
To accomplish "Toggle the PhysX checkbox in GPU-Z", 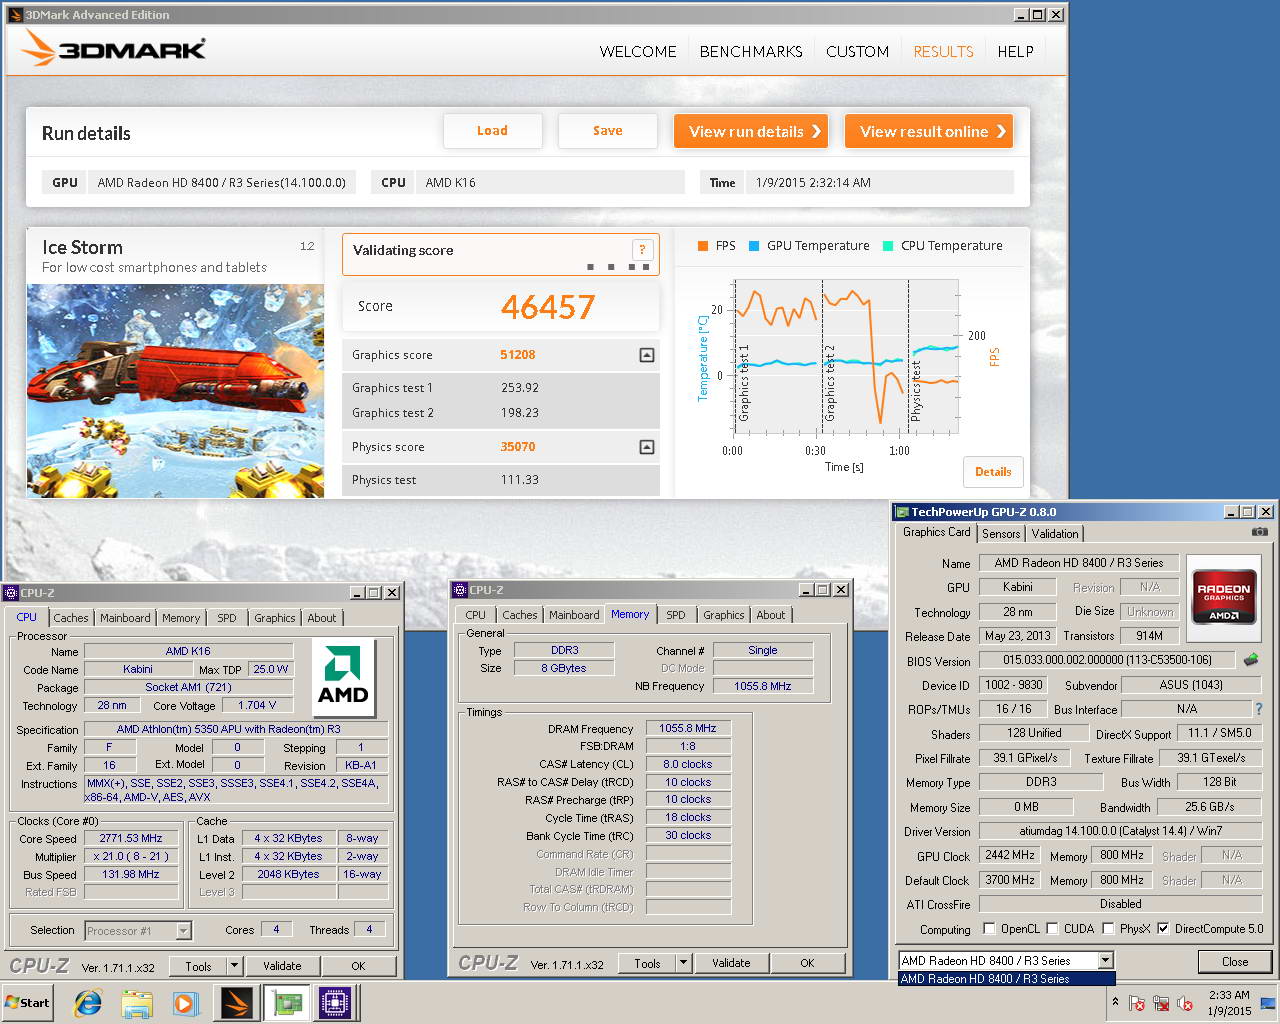I will [x=1108, y=928].
